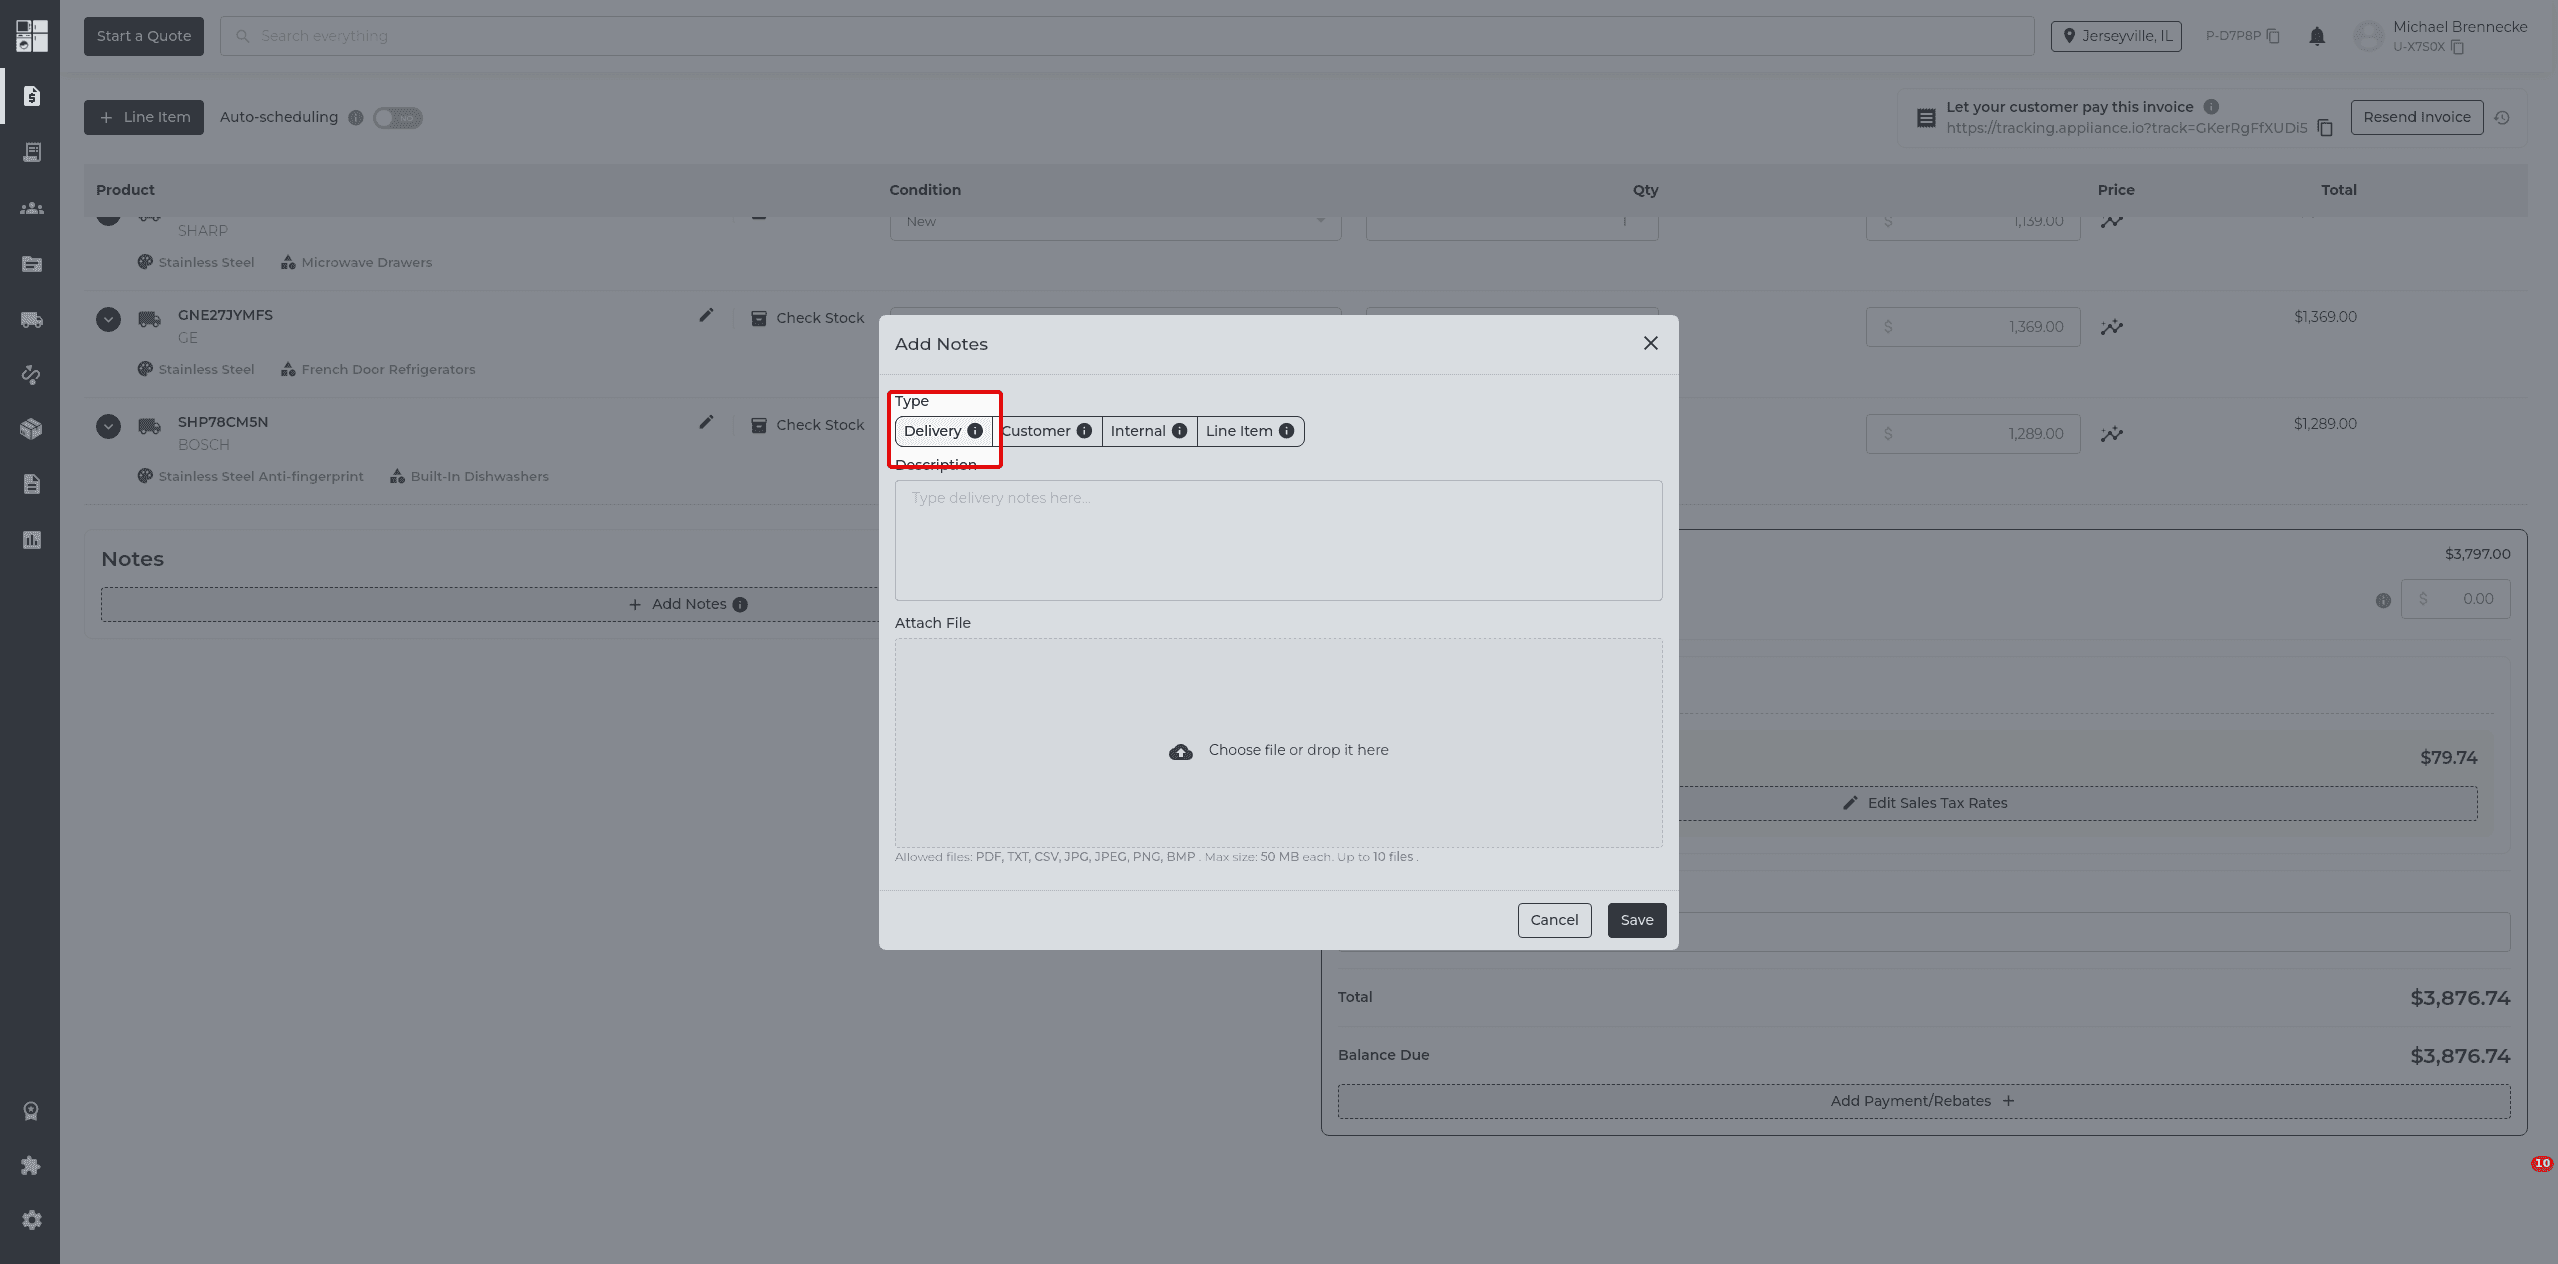The height and width of the screenshot is (1264, 2558).
Task: Click the Search everything field
Action: [x=1127, y=36]
